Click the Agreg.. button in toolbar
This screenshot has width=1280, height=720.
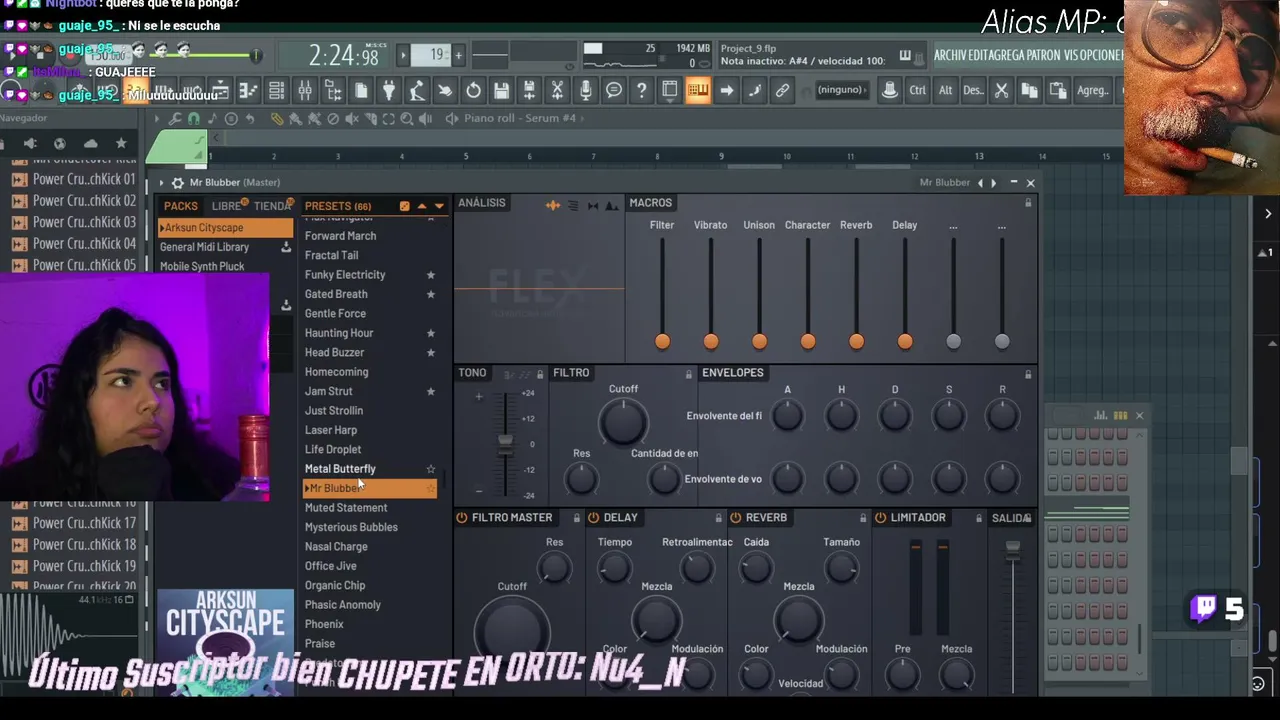point(1093,90)
